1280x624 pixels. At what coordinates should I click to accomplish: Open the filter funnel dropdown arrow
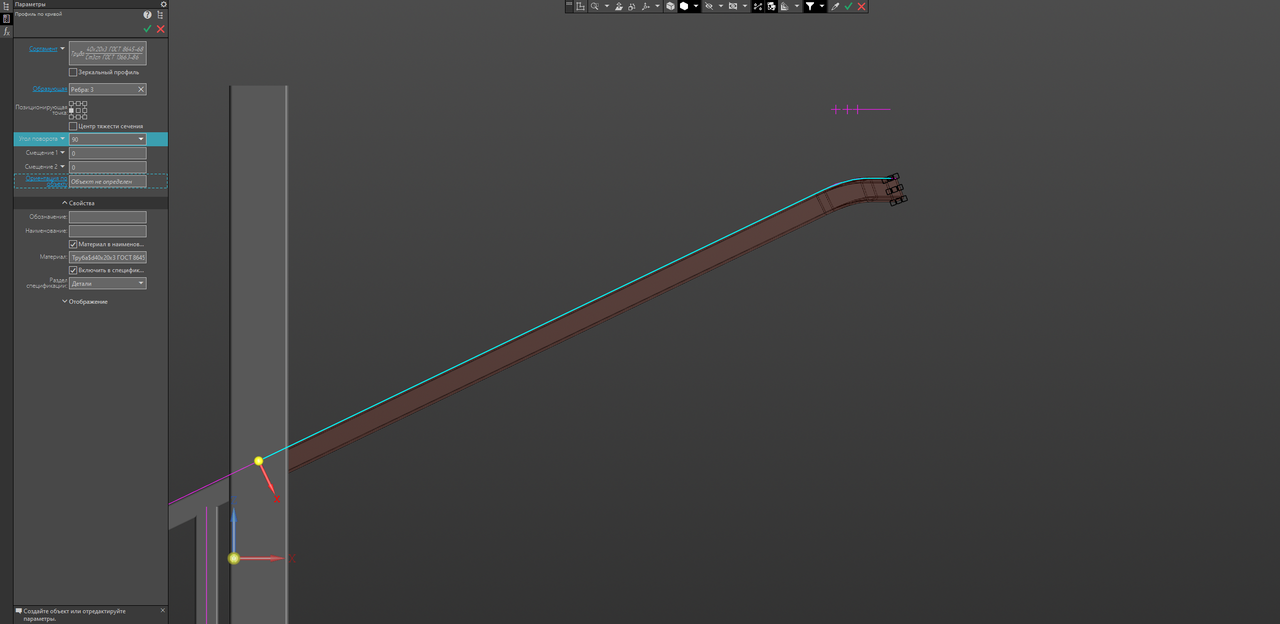[x=822, y=6]
